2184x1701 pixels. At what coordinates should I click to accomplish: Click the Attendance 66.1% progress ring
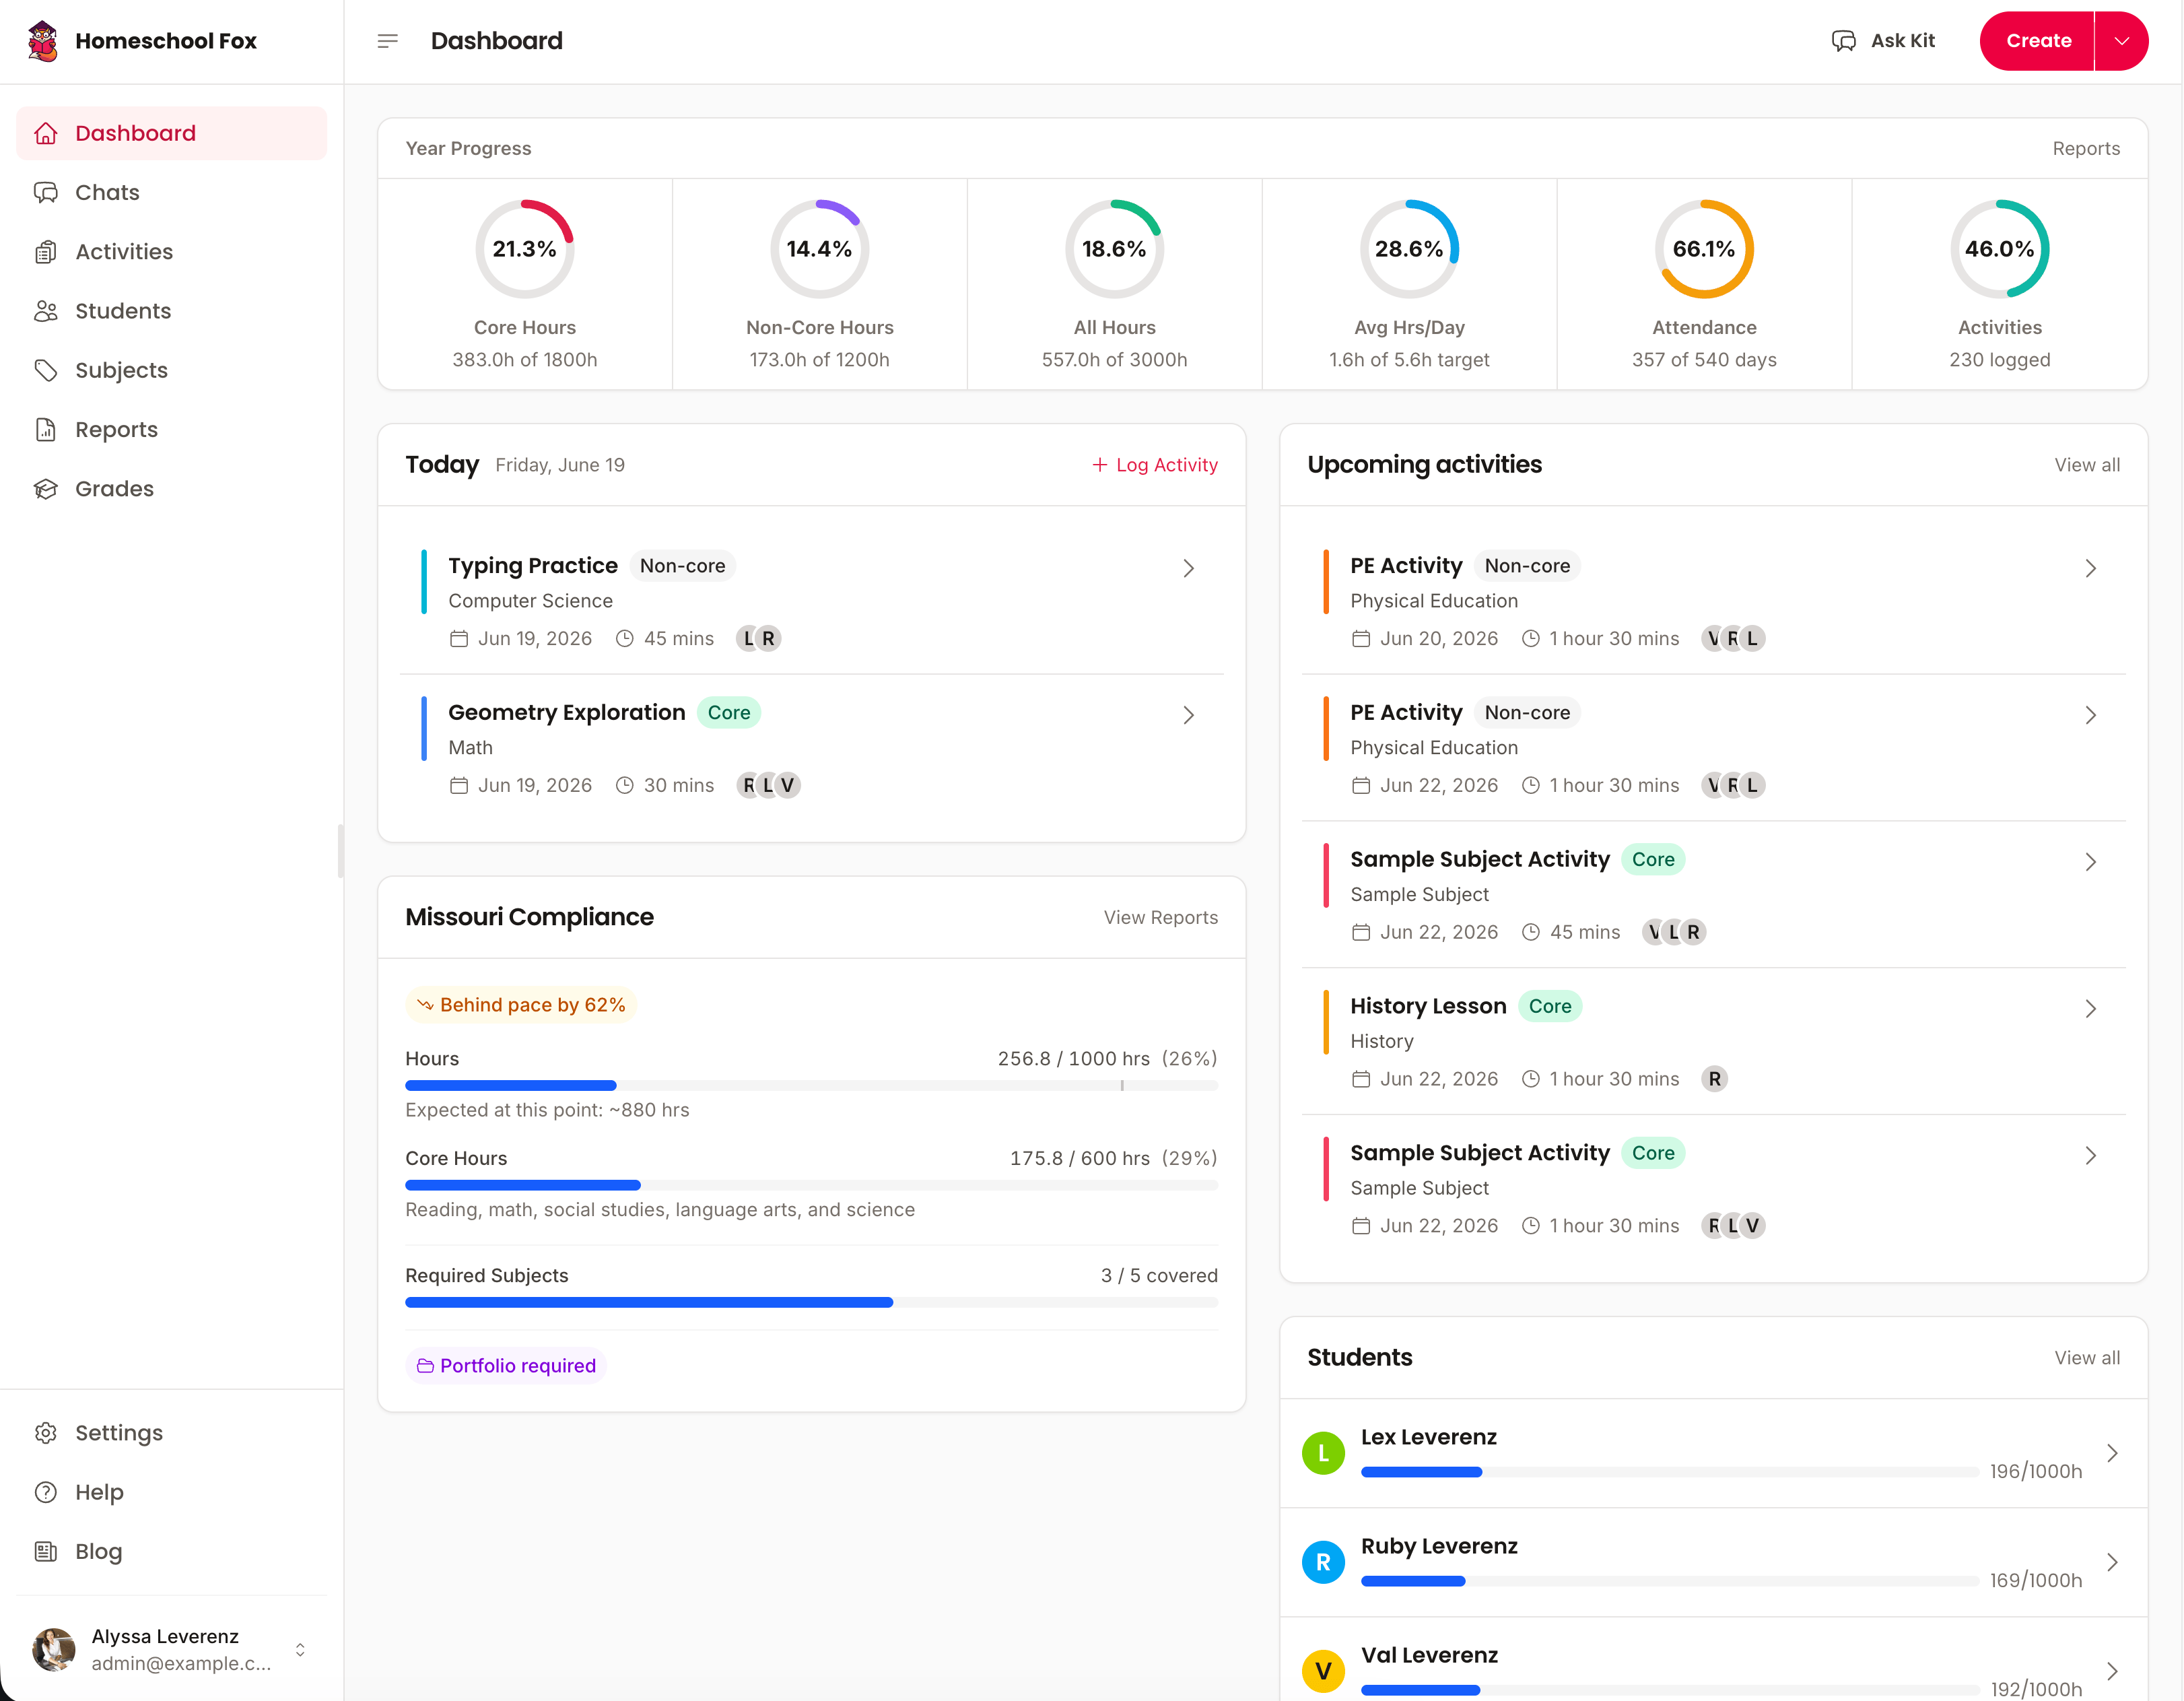tap(1704, 249)
